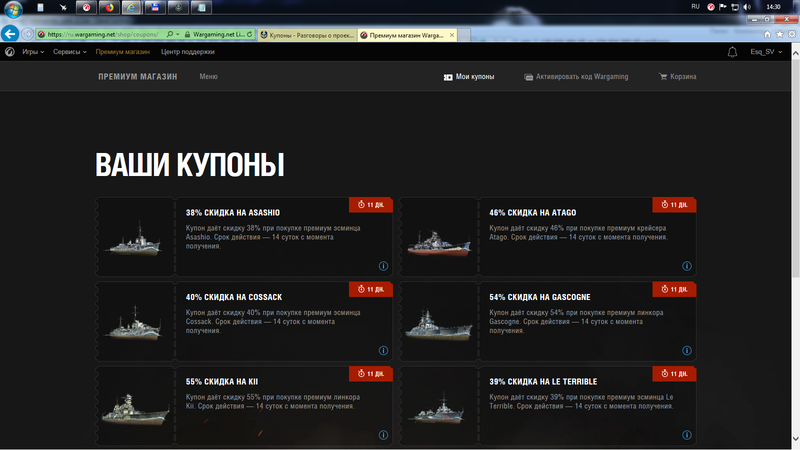Click the Atago ship thumbnail
800x450 pixels.
(438, 243)
